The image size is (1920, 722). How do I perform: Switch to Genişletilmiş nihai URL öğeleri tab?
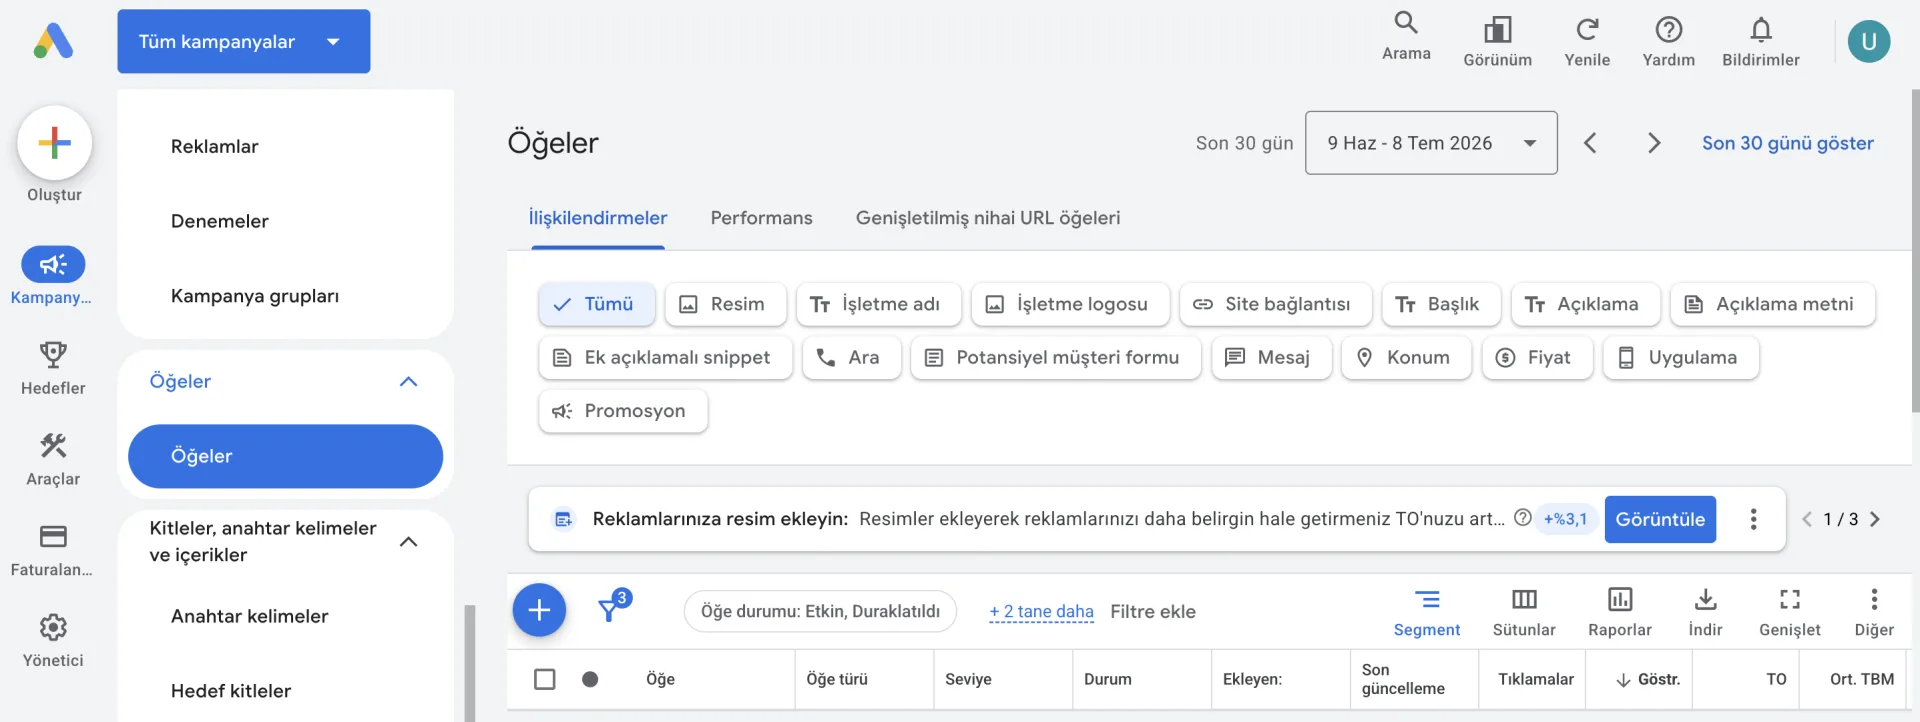pyautogui.click(x=988, y=218)
